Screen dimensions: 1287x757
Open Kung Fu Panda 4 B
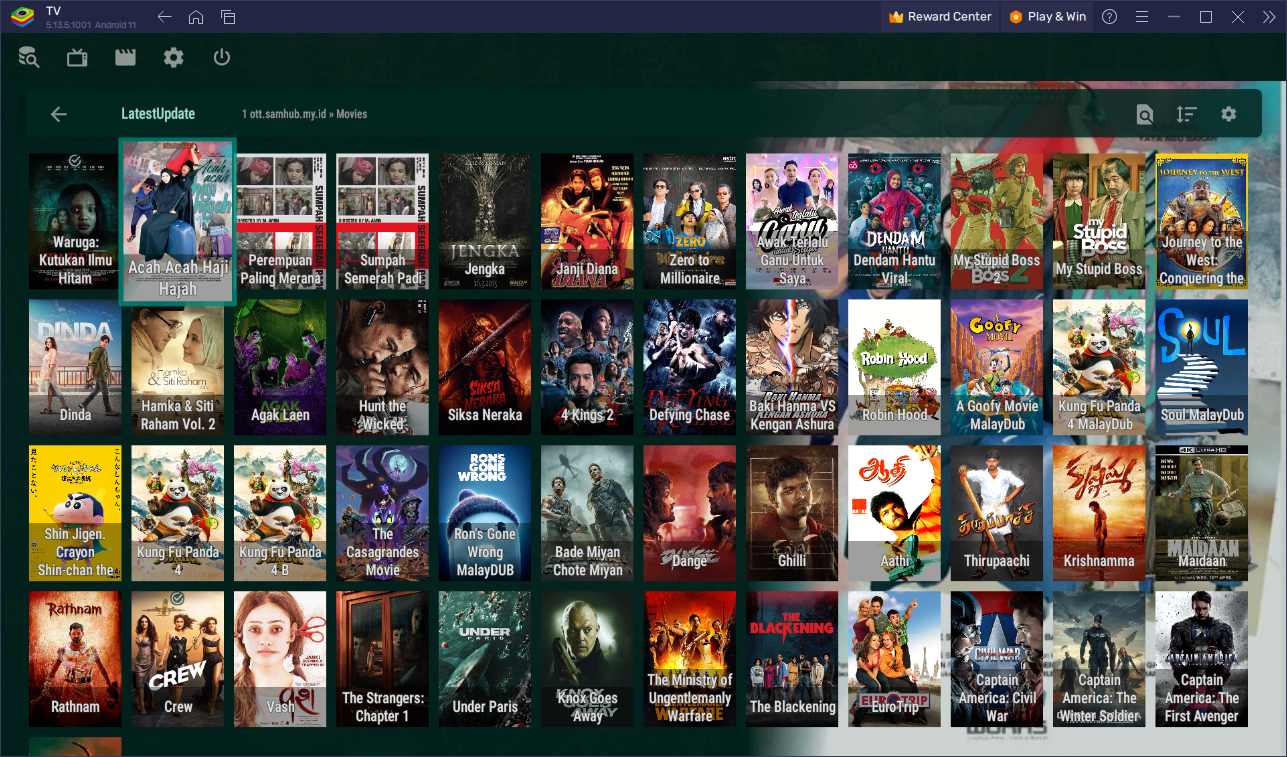280,513
